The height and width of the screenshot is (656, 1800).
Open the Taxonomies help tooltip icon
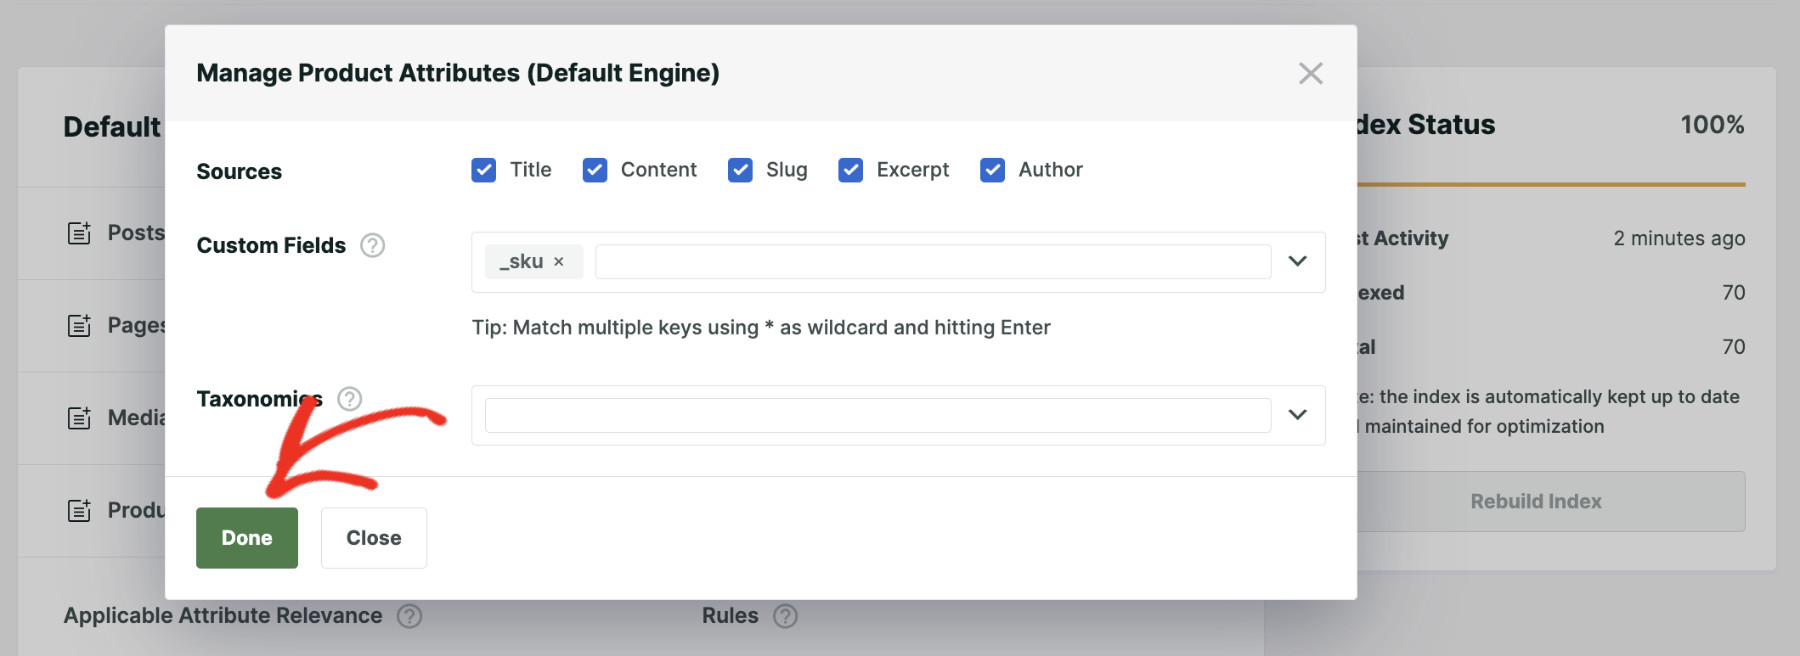pyautogui.click(x=349, y=399)
